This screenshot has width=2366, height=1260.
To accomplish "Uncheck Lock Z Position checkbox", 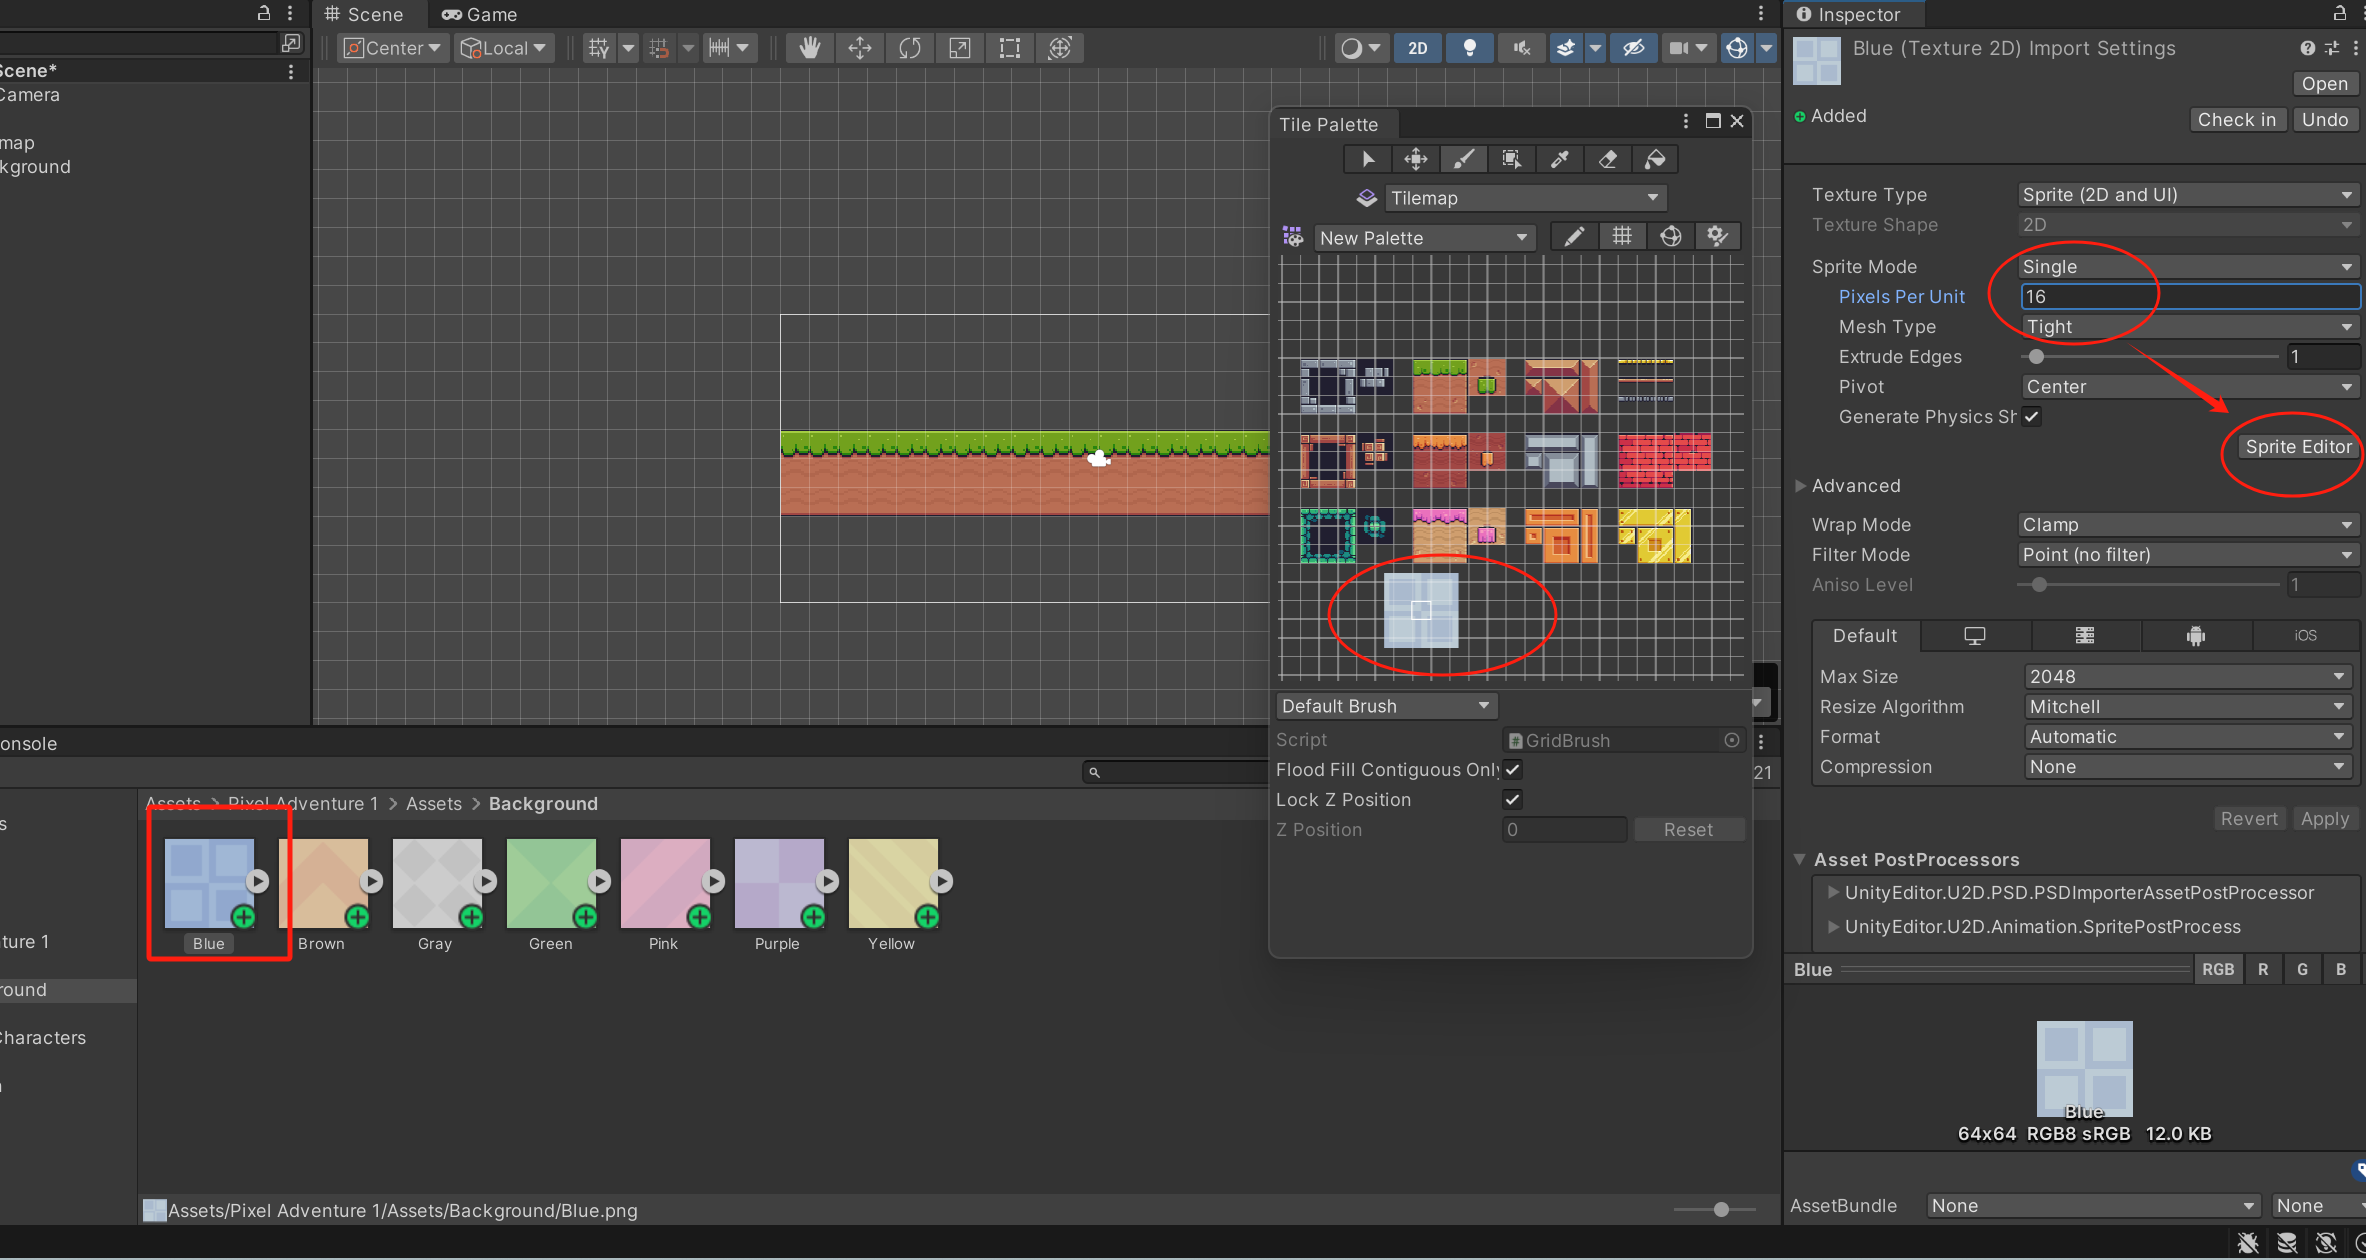I will (1512, 799).
